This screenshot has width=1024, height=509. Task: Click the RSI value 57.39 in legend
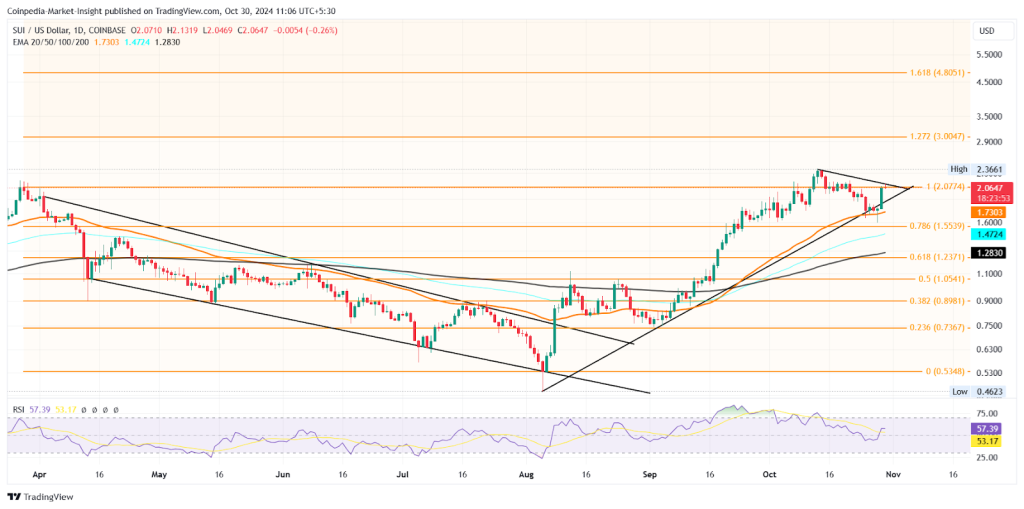tap(38, 410)
